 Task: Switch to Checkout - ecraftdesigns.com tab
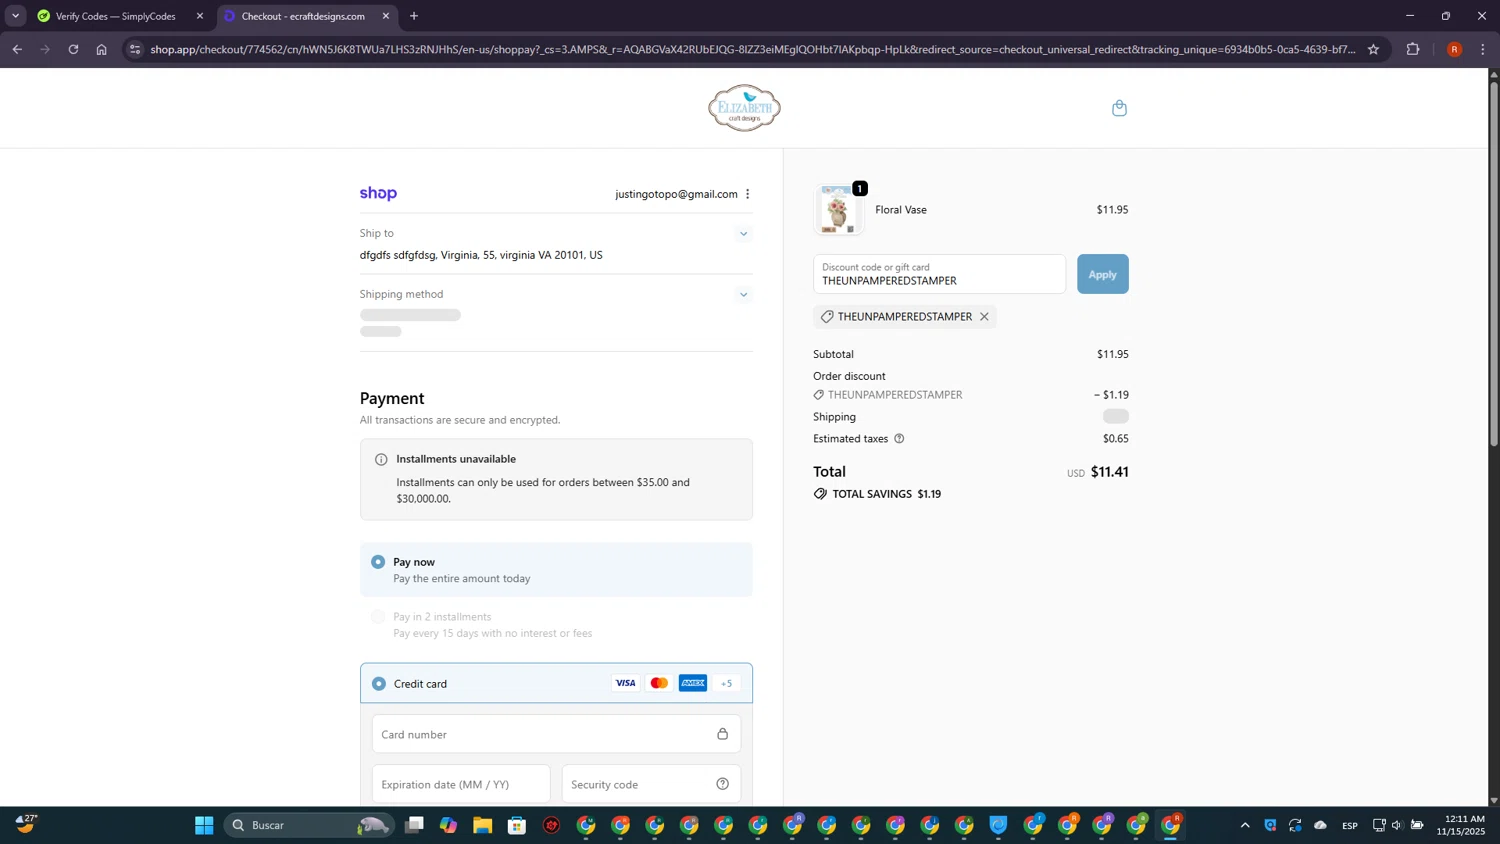pos(304,16)
